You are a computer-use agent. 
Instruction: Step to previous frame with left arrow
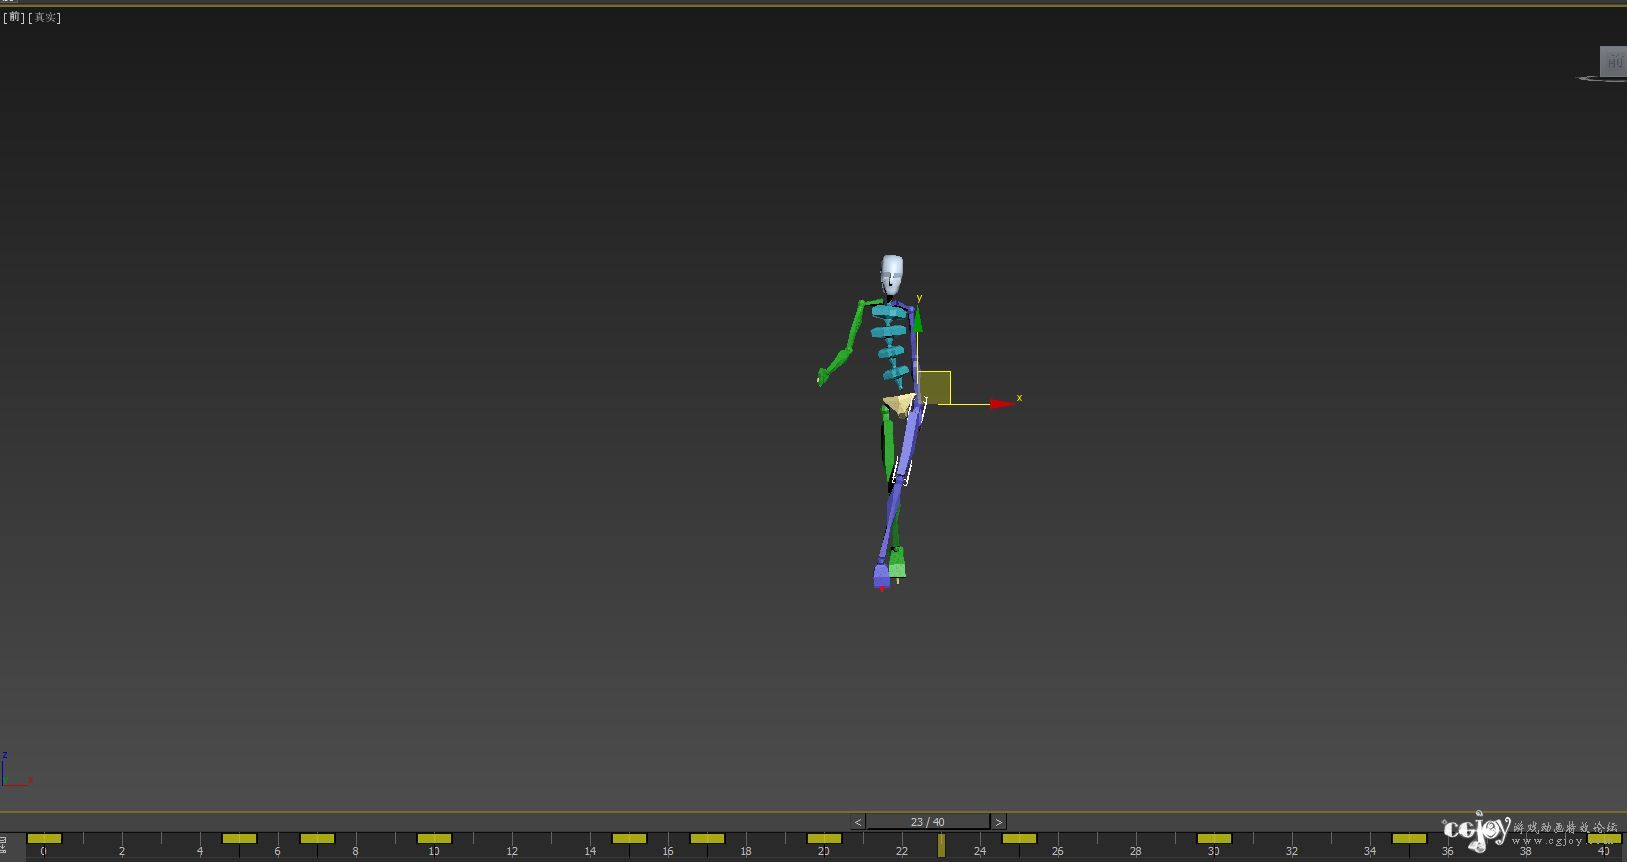[858, 822]
